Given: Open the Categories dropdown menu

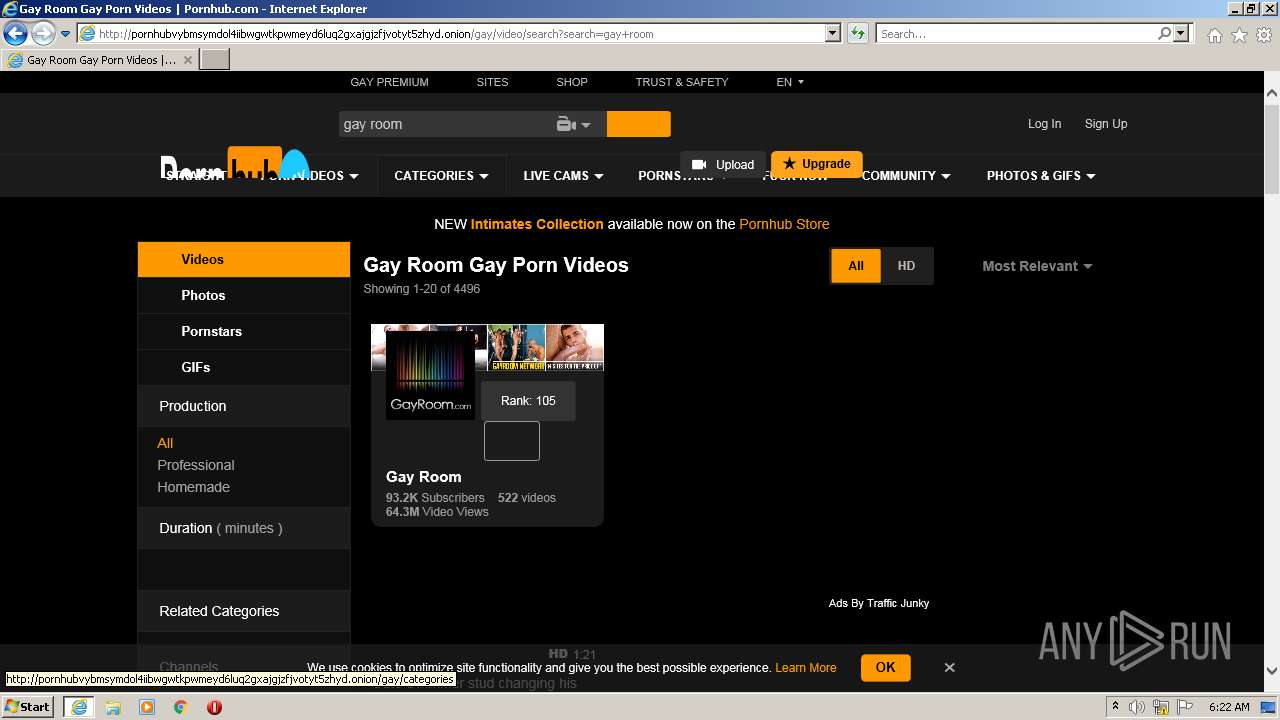Looking at the screenshot, I should [x=441, y=175].
